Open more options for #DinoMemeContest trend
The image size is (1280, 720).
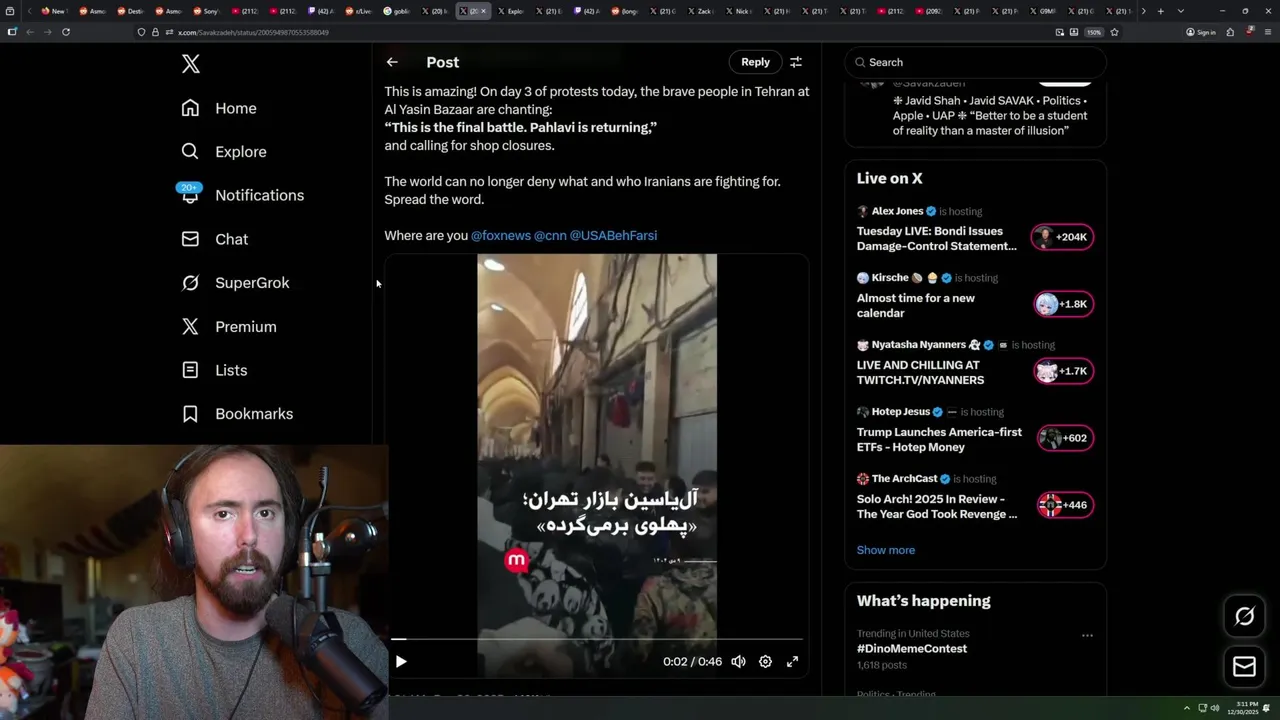pyautogui.click(x=1087, y=635)
